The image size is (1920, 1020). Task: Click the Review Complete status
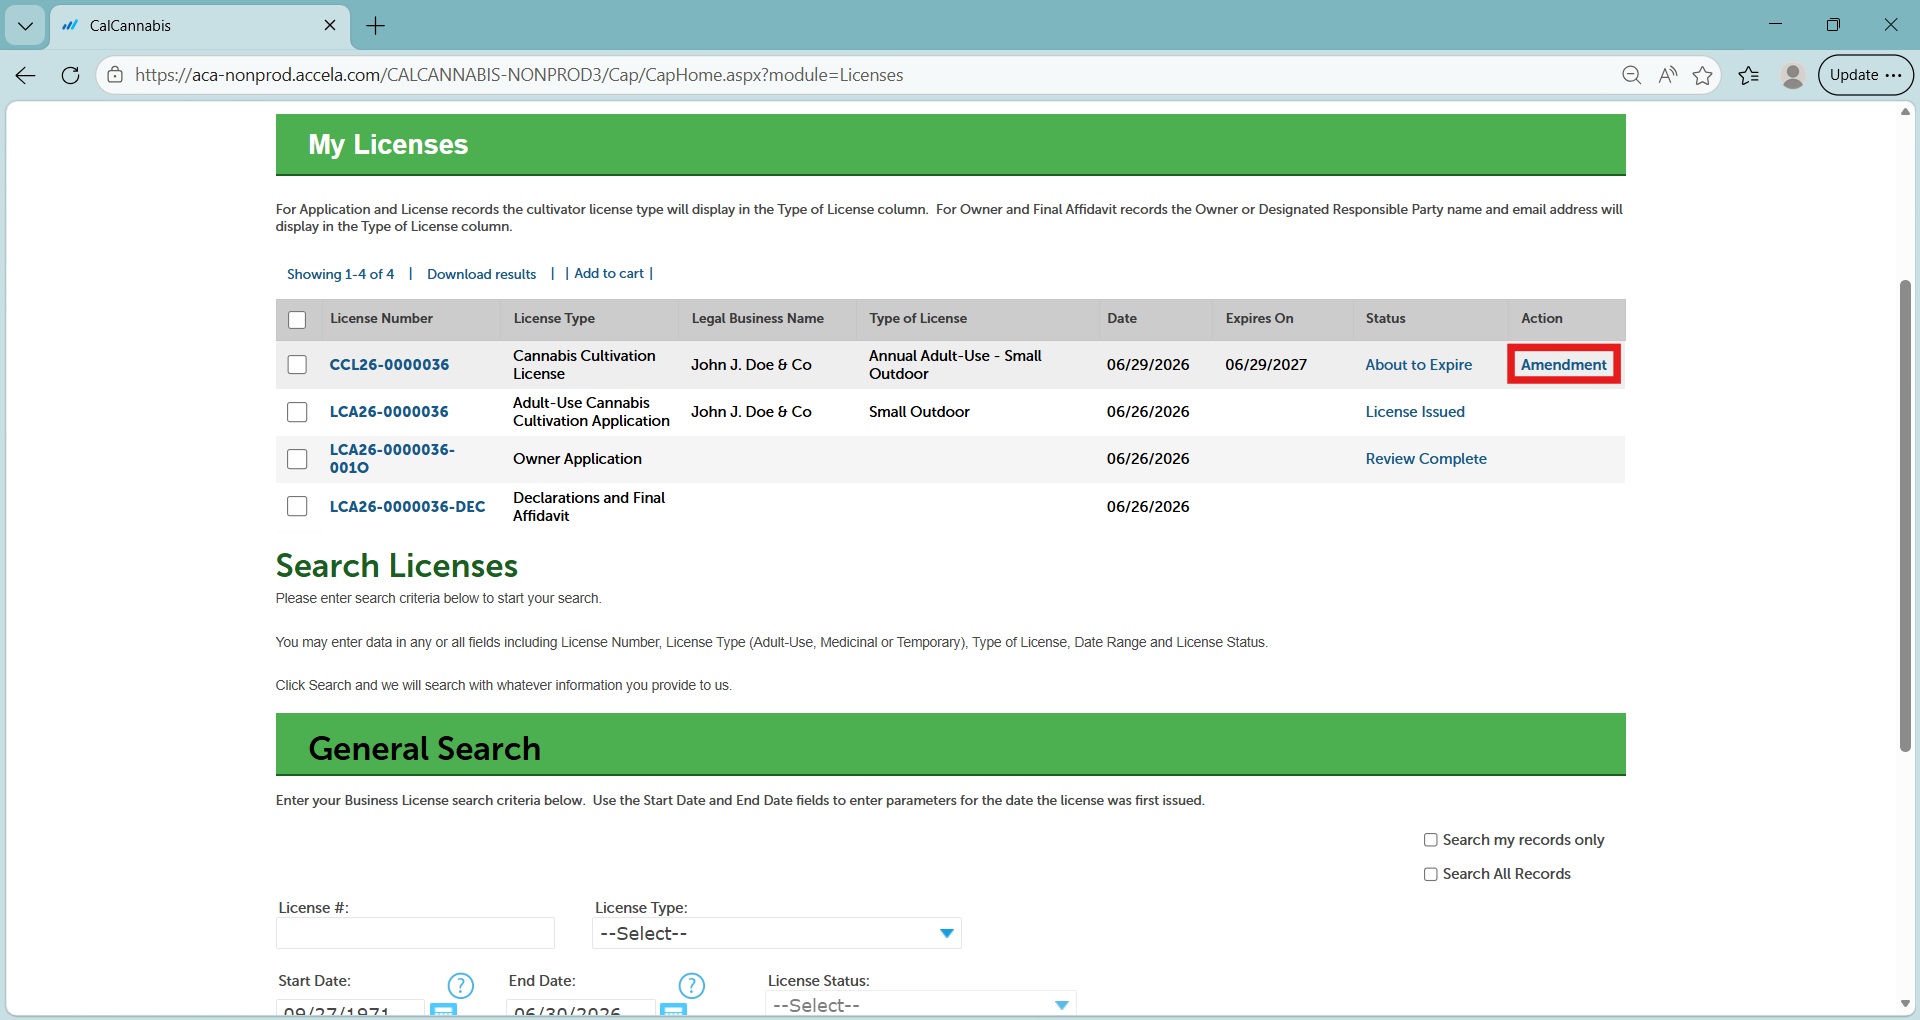[x=1426, y=459]
